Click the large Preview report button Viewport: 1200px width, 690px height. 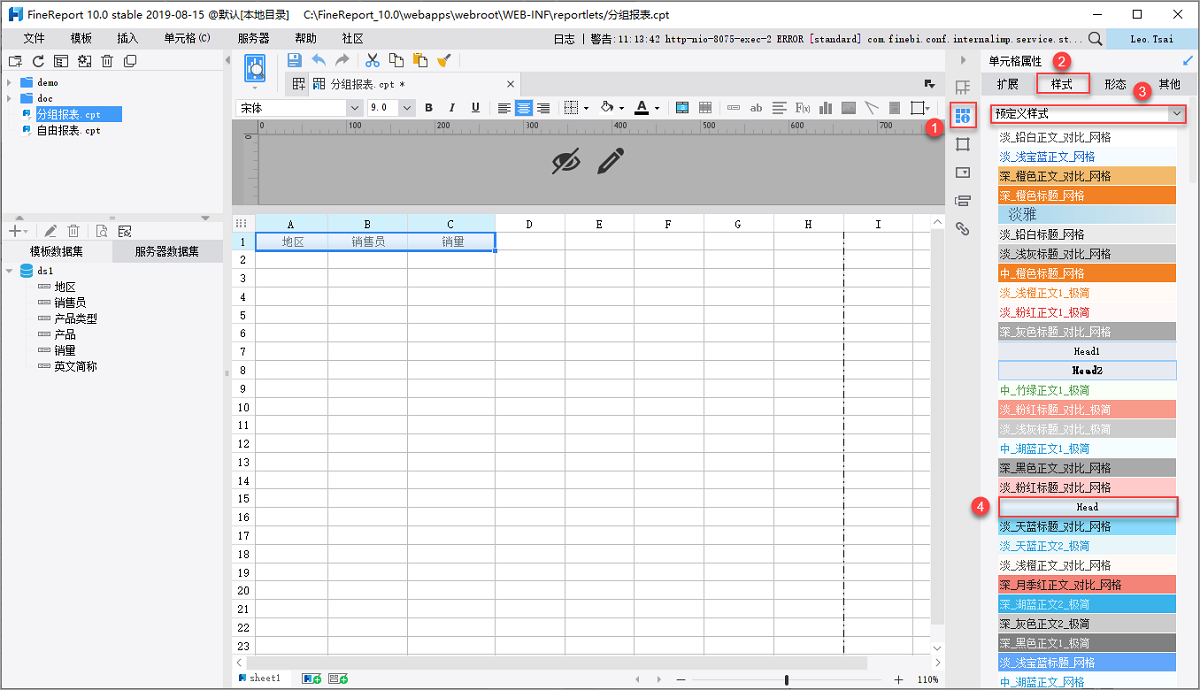255,68
